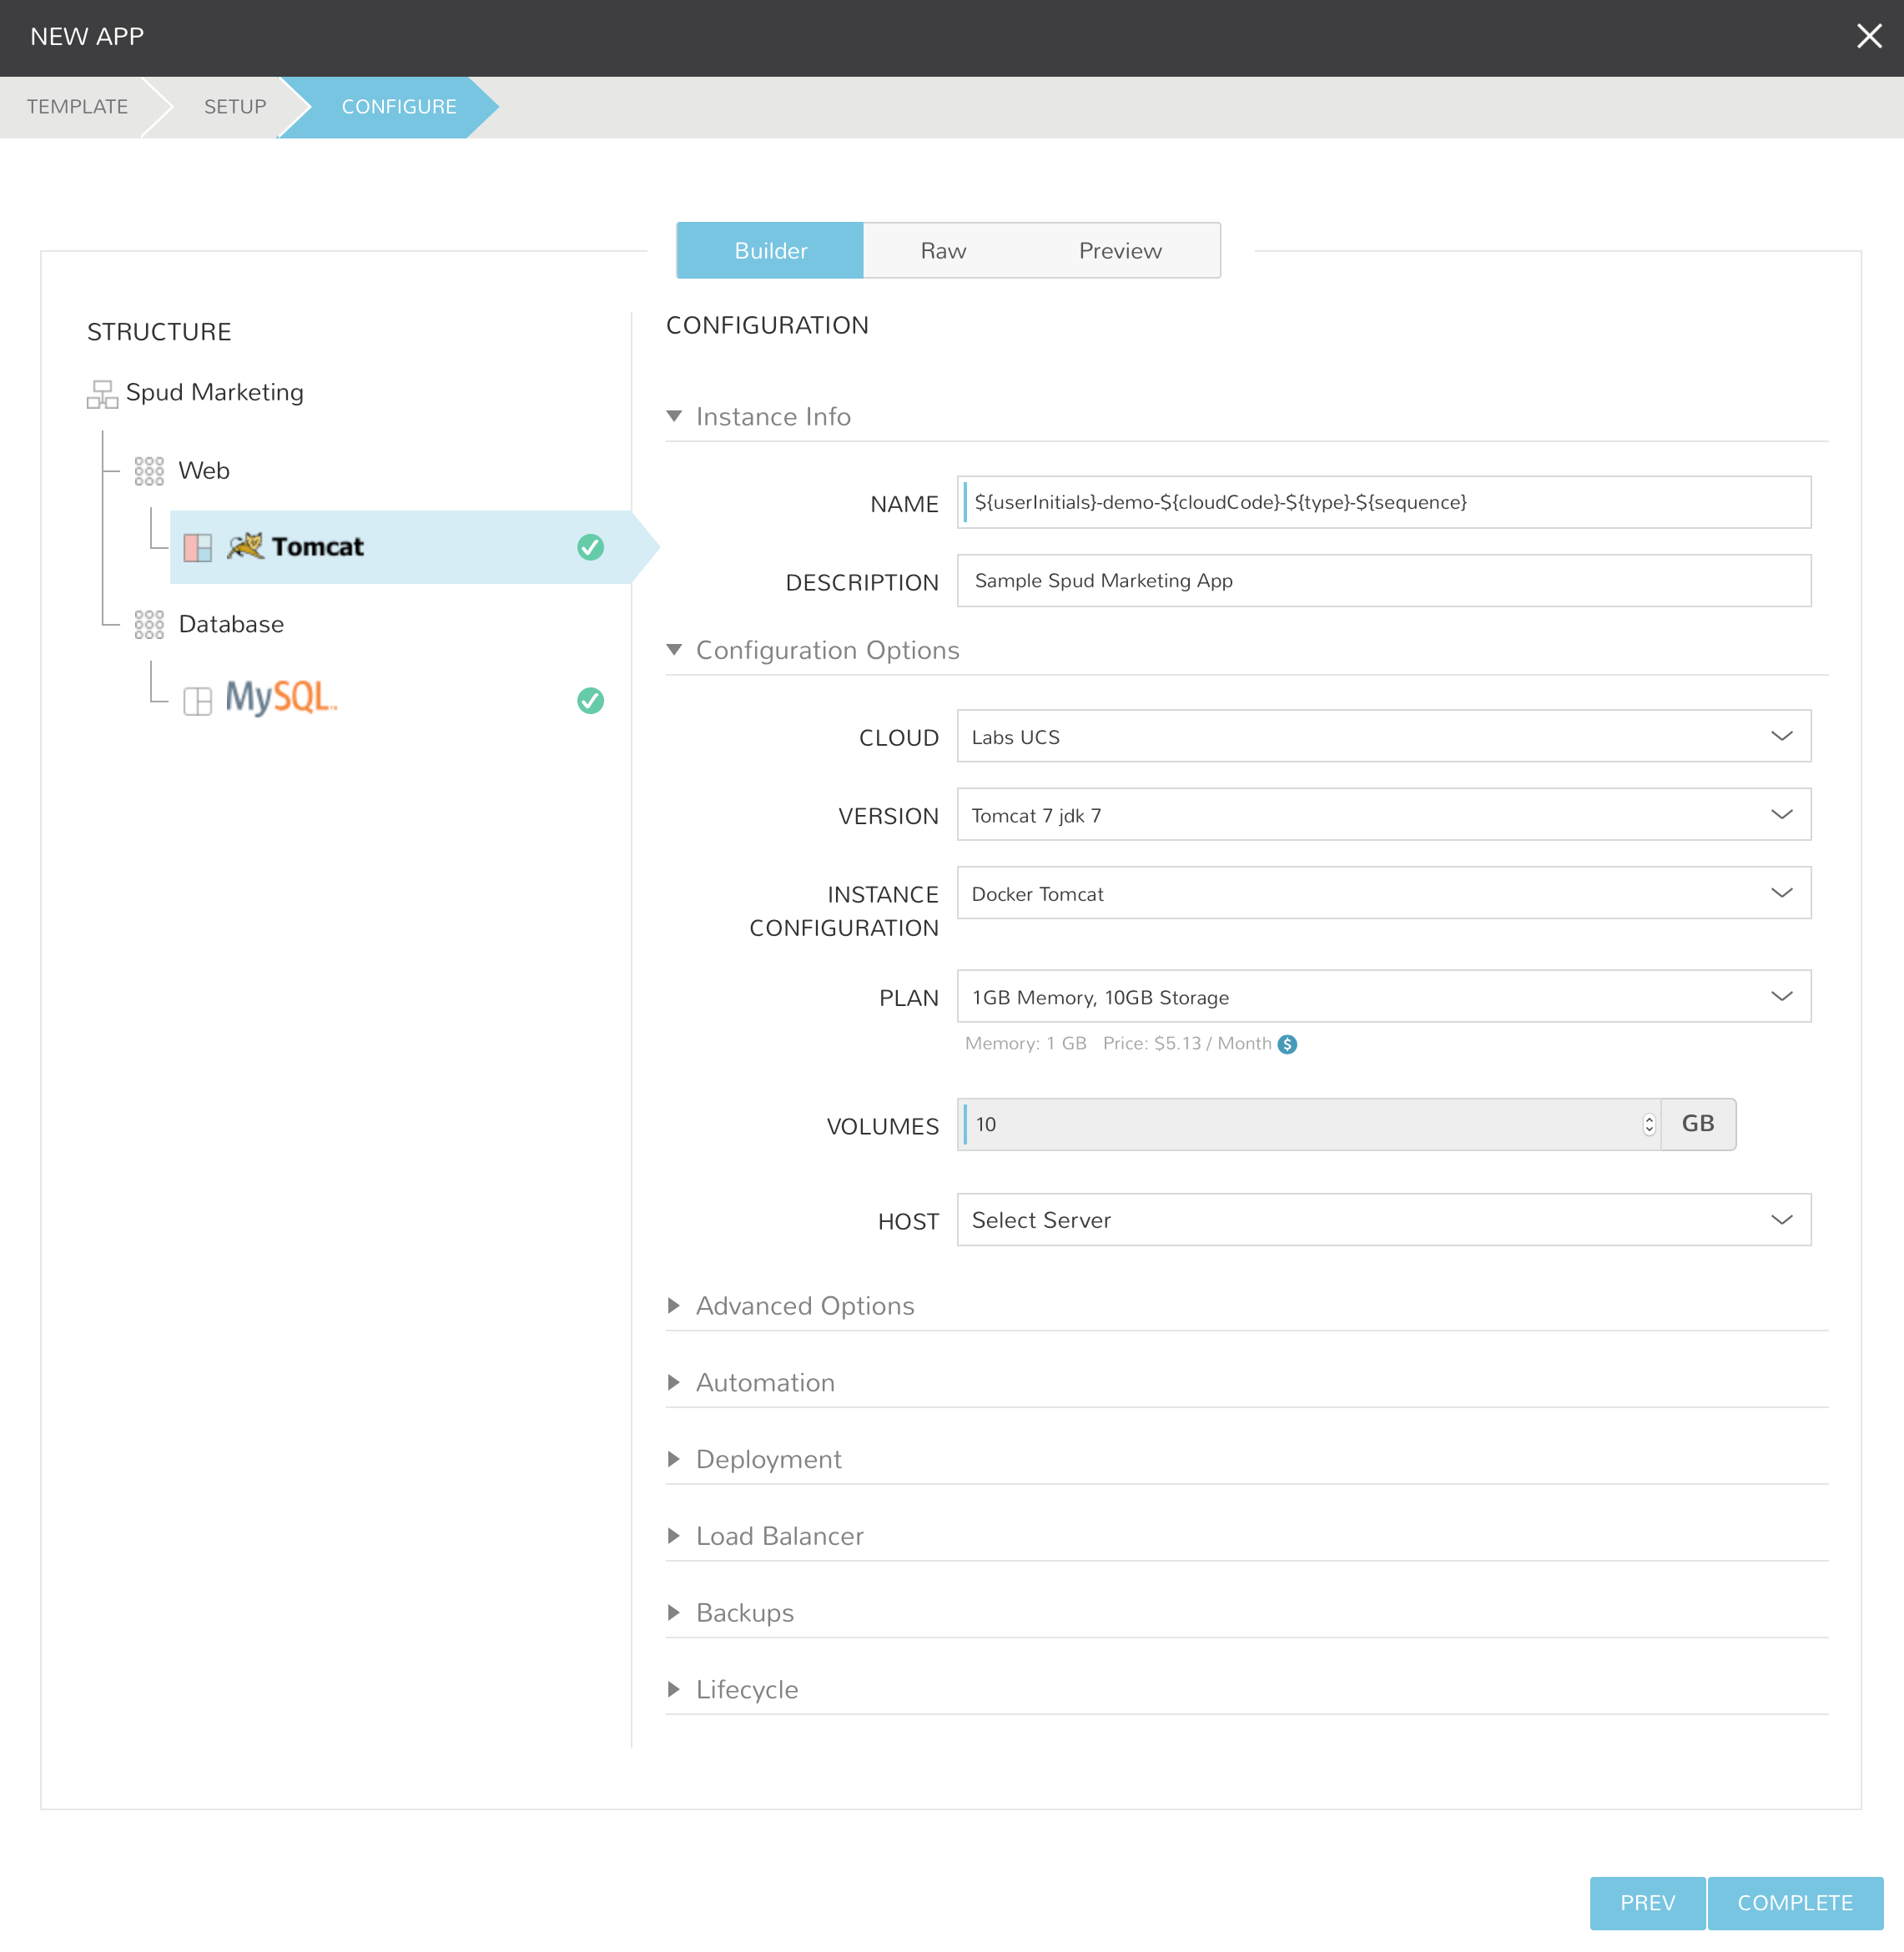Click the price dollar info icon
This screenshot has height=1952, width=1904.
[x=1288, y=1044]
